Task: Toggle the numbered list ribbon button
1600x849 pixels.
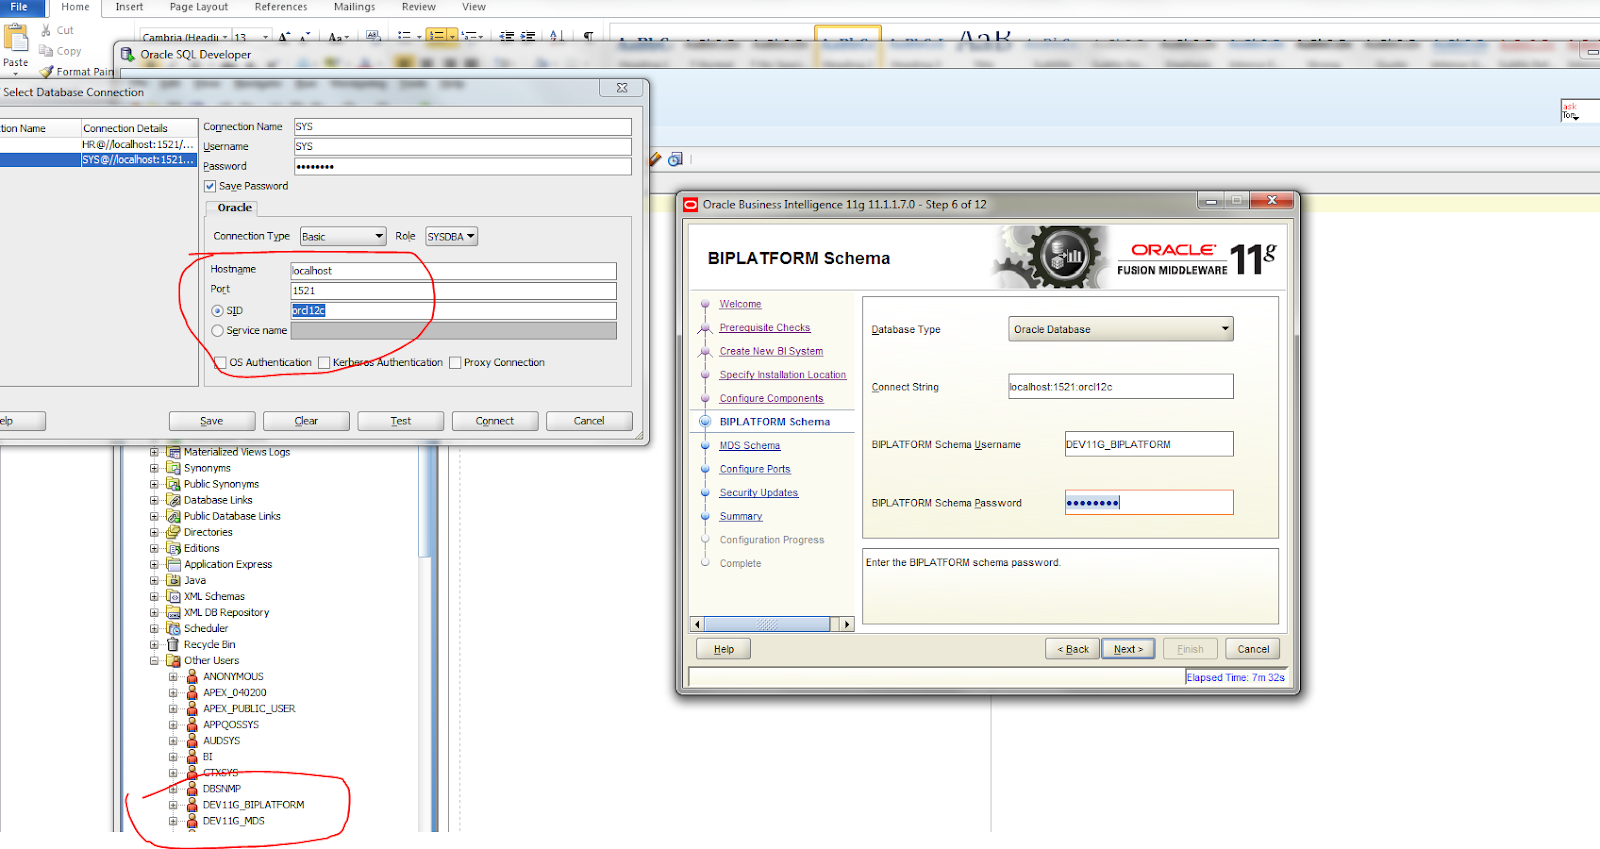Action: [436, 36]
